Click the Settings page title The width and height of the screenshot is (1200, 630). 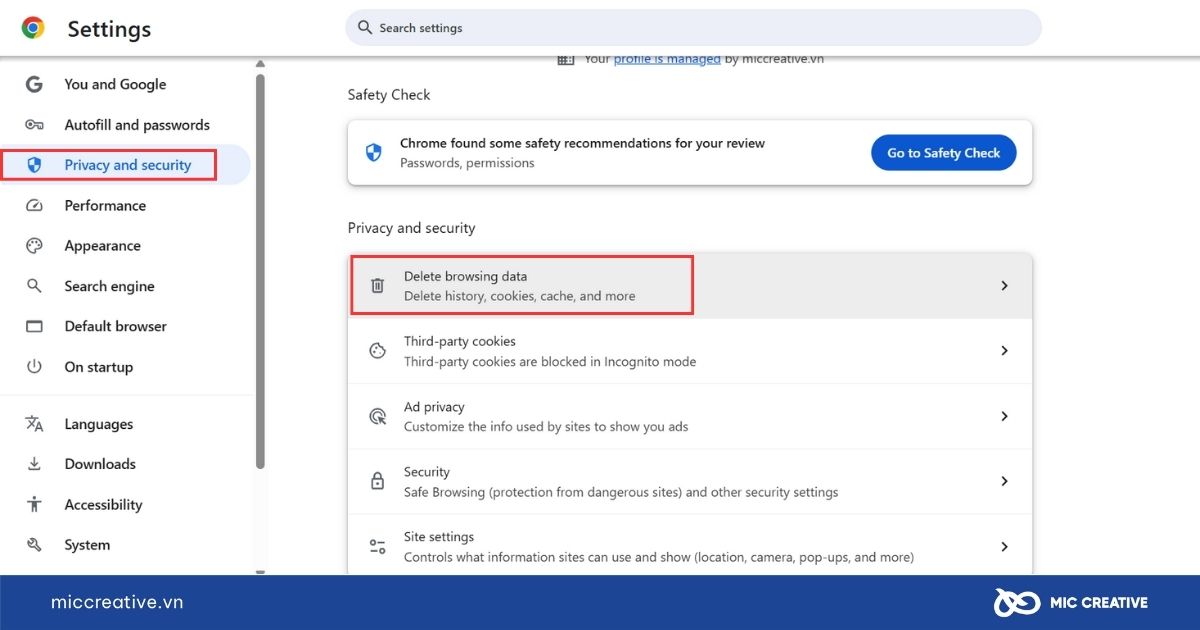click(109, 29)
